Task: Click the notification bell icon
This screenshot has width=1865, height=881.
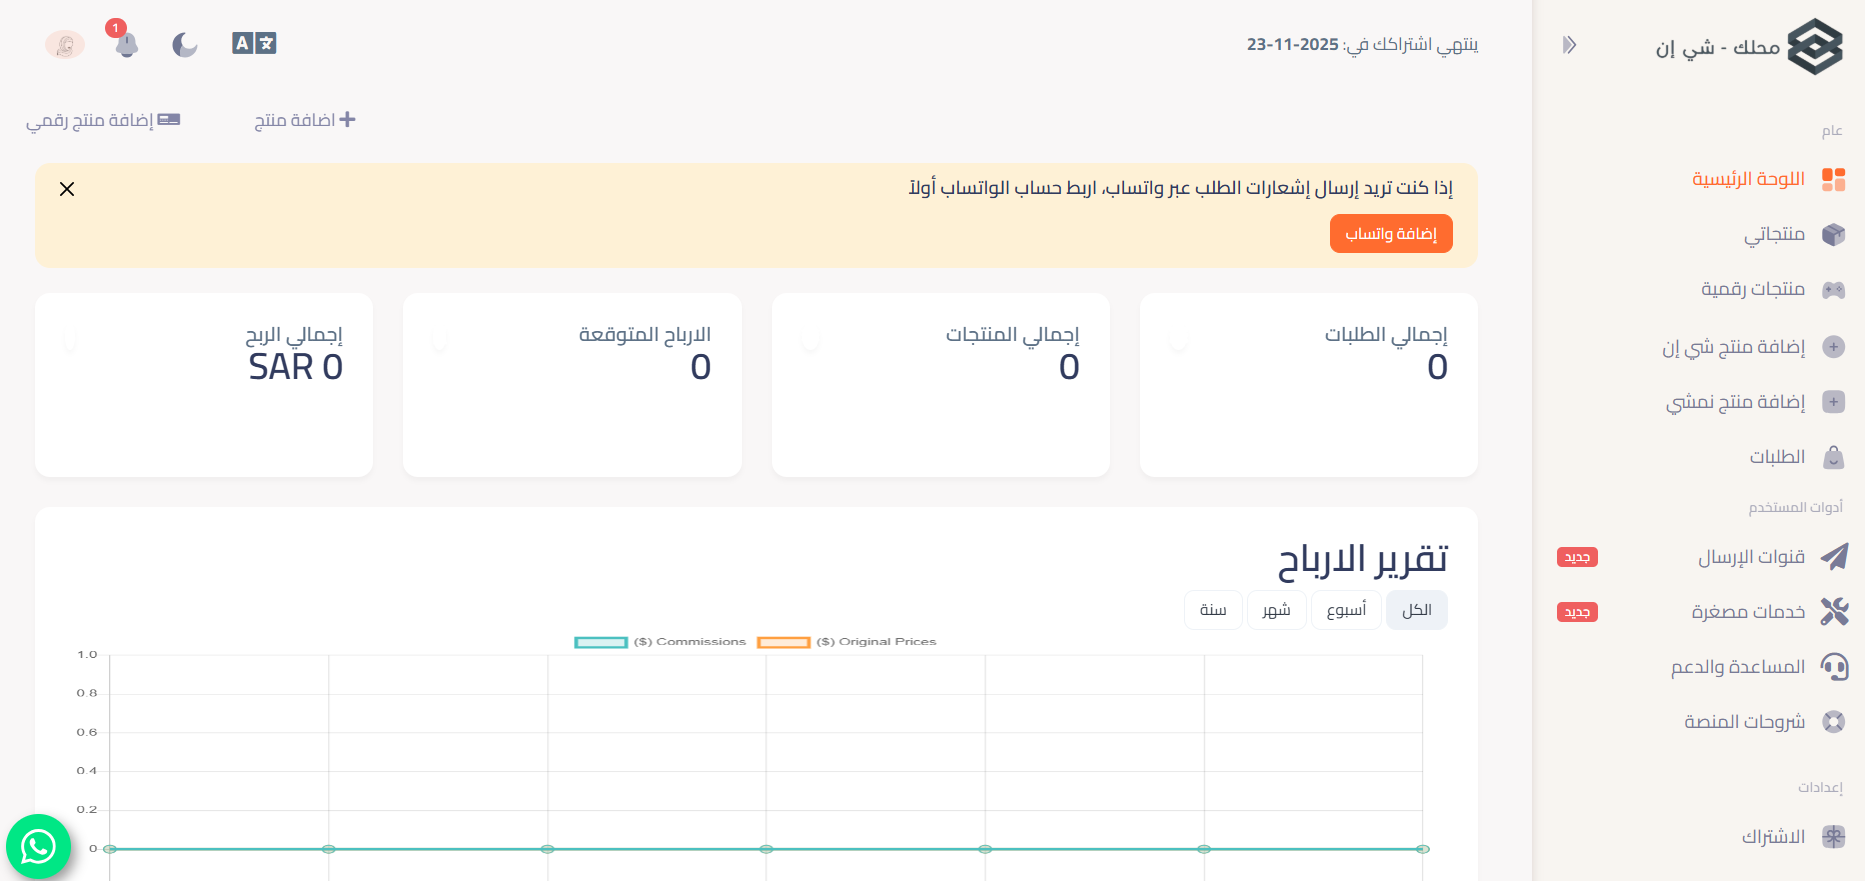Action: coord(126,45)
